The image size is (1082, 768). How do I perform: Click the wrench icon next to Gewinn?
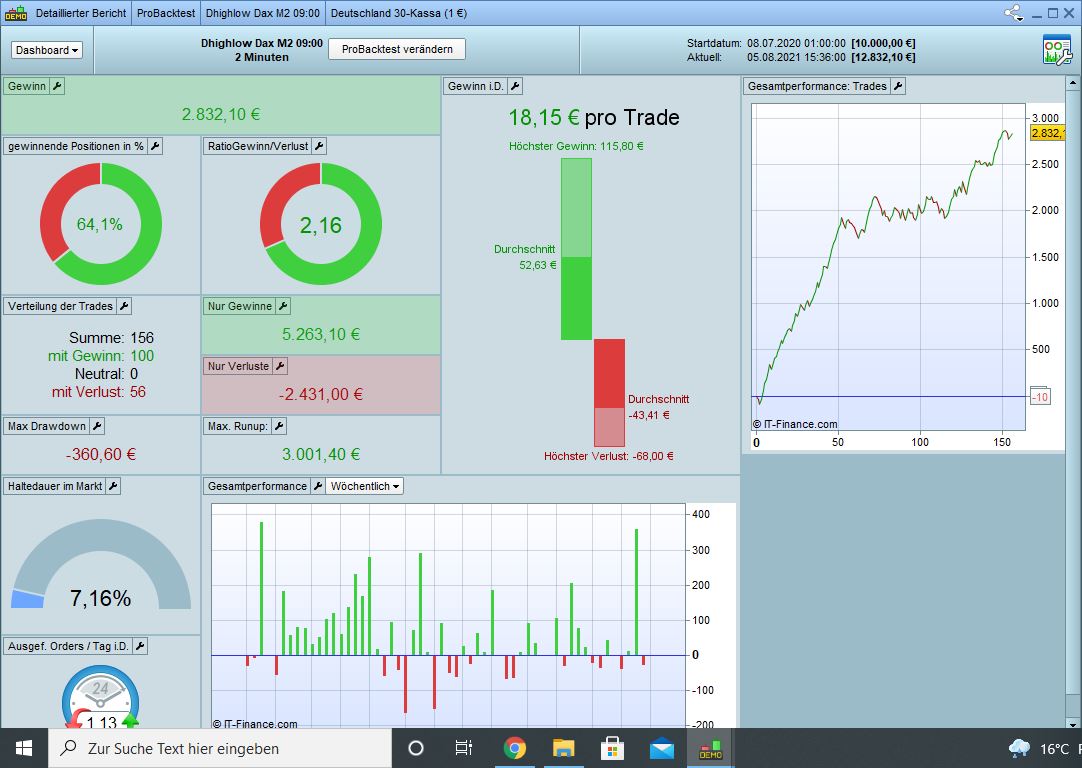[57, 86]
